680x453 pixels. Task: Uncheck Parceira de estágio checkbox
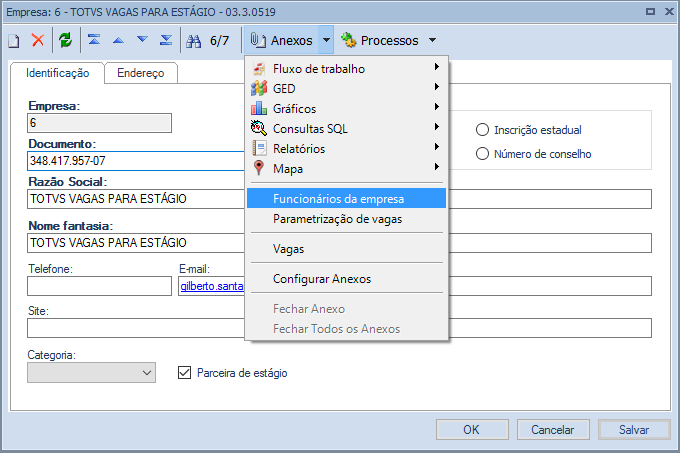tap(184, 373)
